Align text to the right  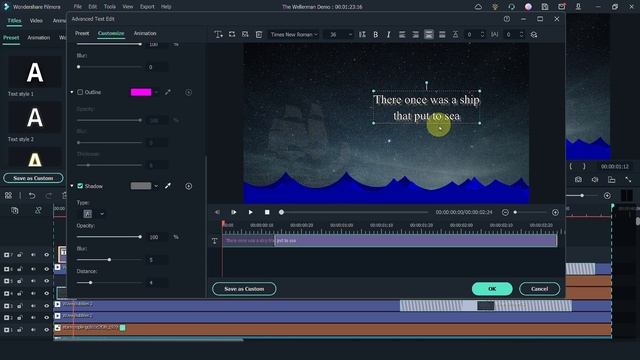click(x=416, y=35)
